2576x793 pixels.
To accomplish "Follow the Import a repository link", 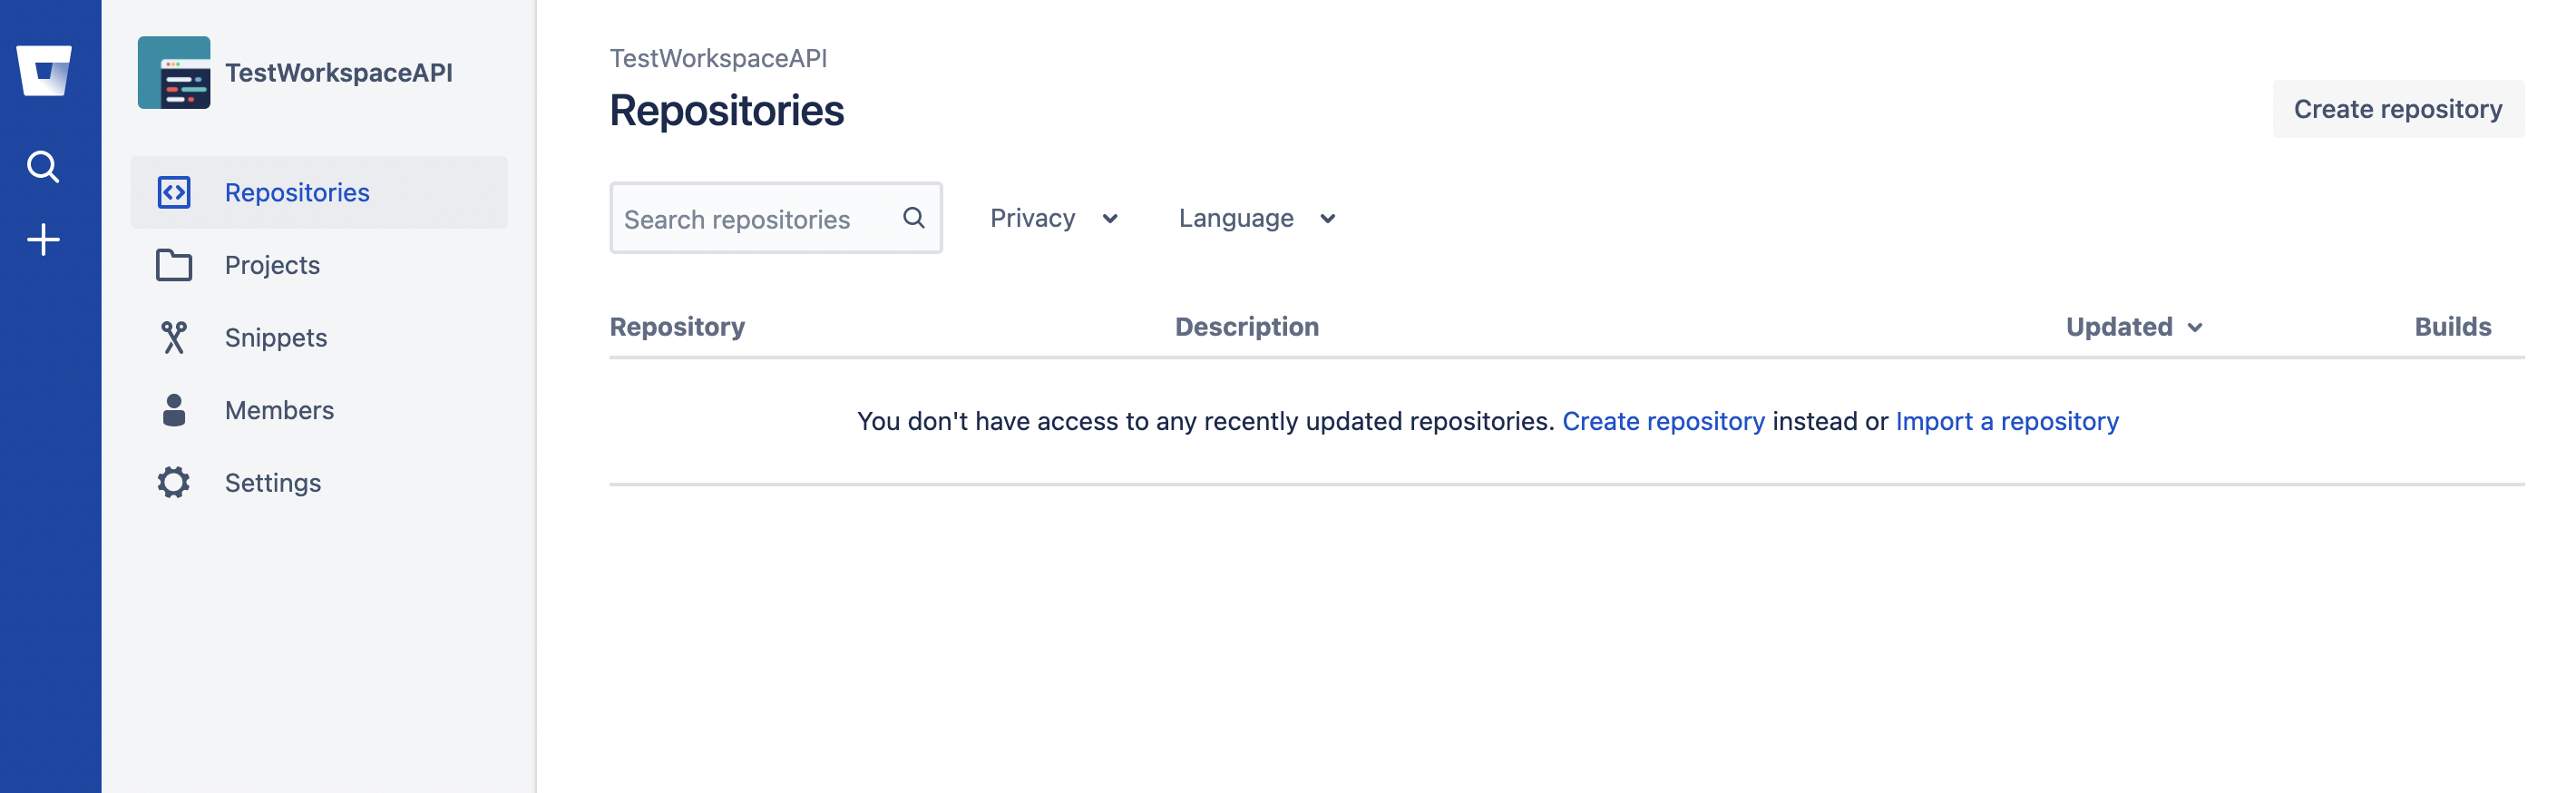I will tap(2006, 421).
